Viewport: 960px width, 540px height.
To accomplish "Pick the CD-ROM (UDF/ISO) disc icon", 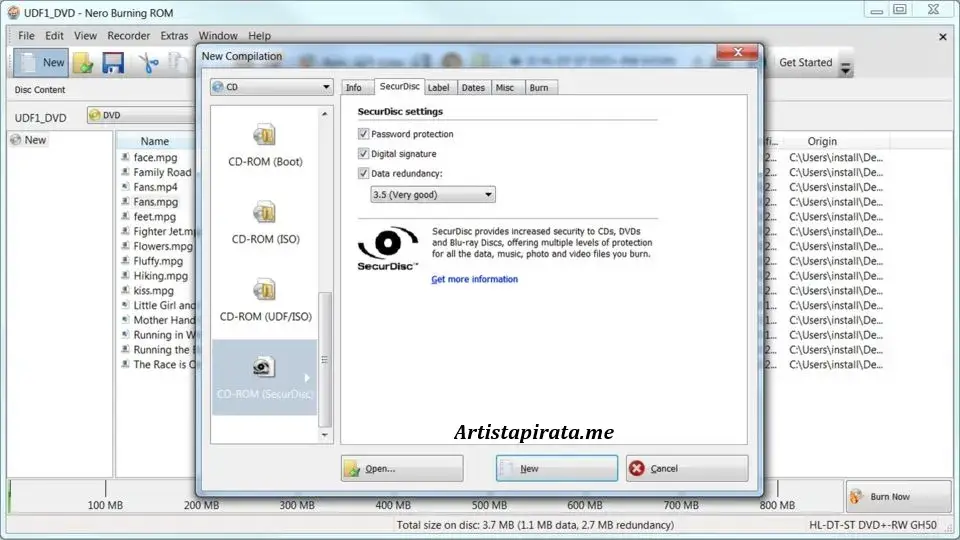I will click(264, 290).
